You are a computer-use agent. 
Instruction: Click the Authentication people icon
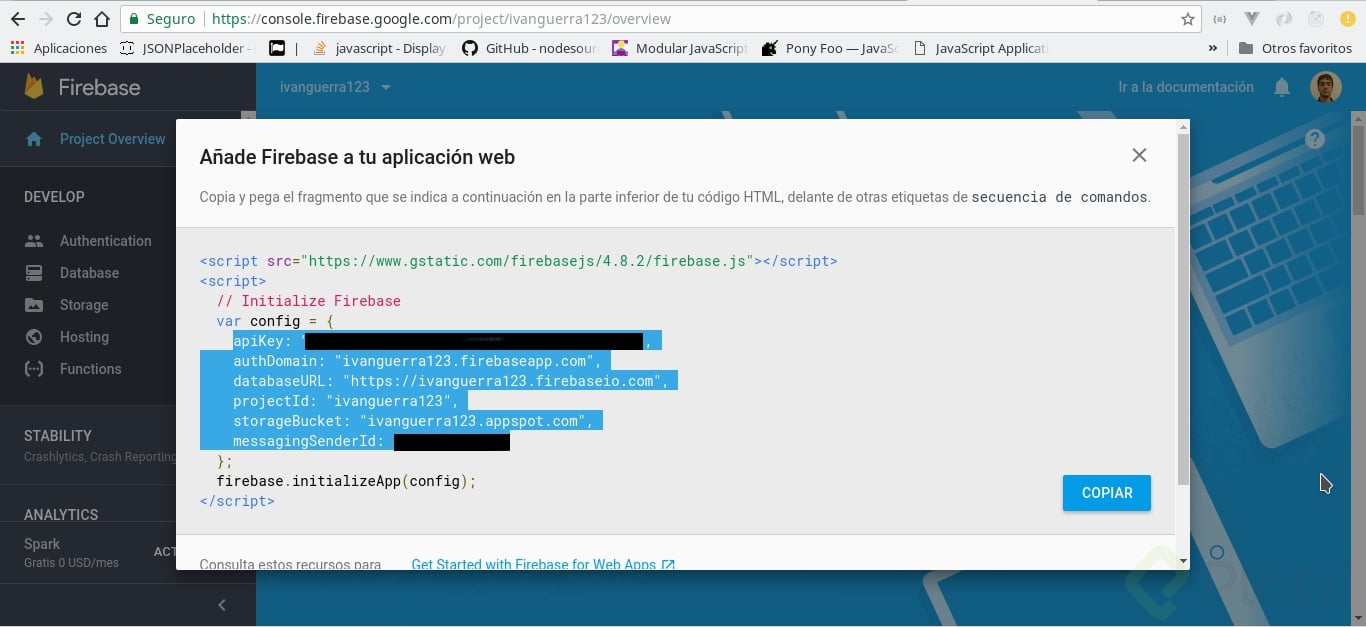pyautogui.click(x=34, y=241)
